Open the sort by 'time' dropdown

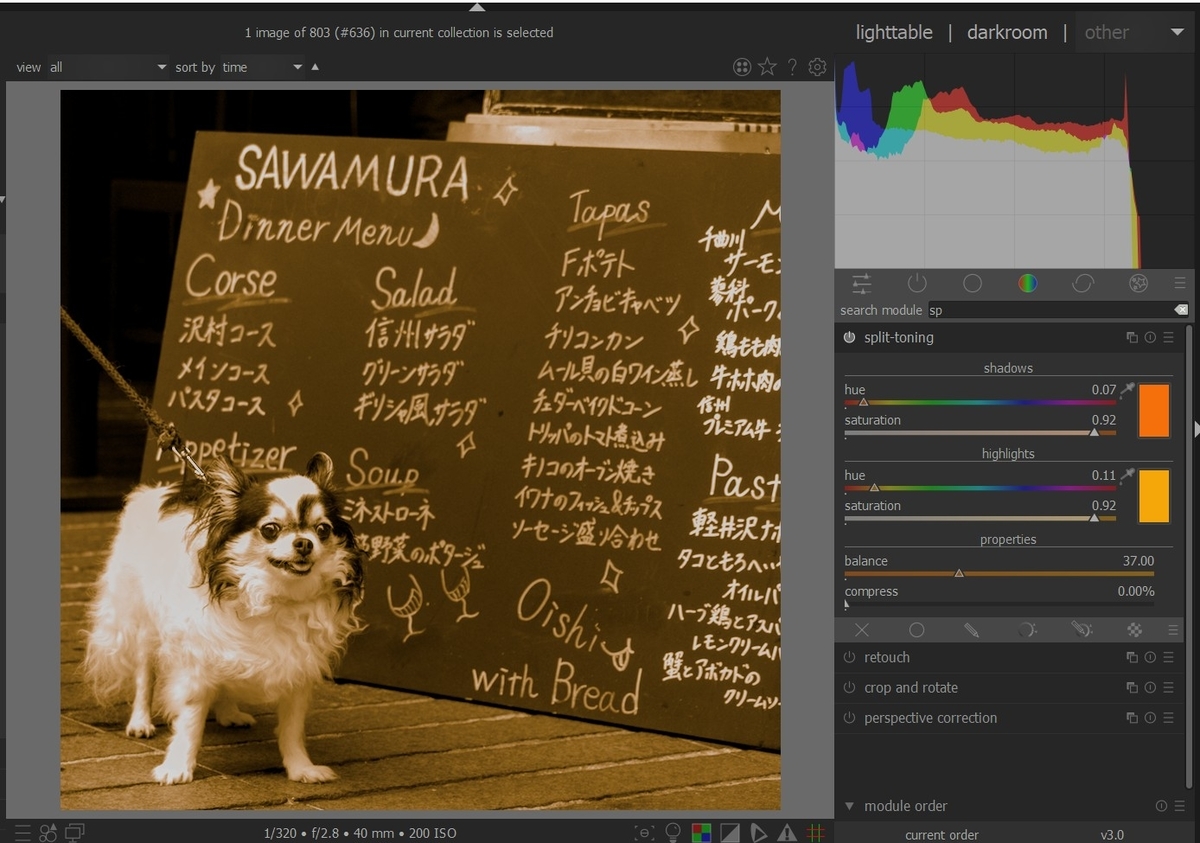[x=262, y=67]
